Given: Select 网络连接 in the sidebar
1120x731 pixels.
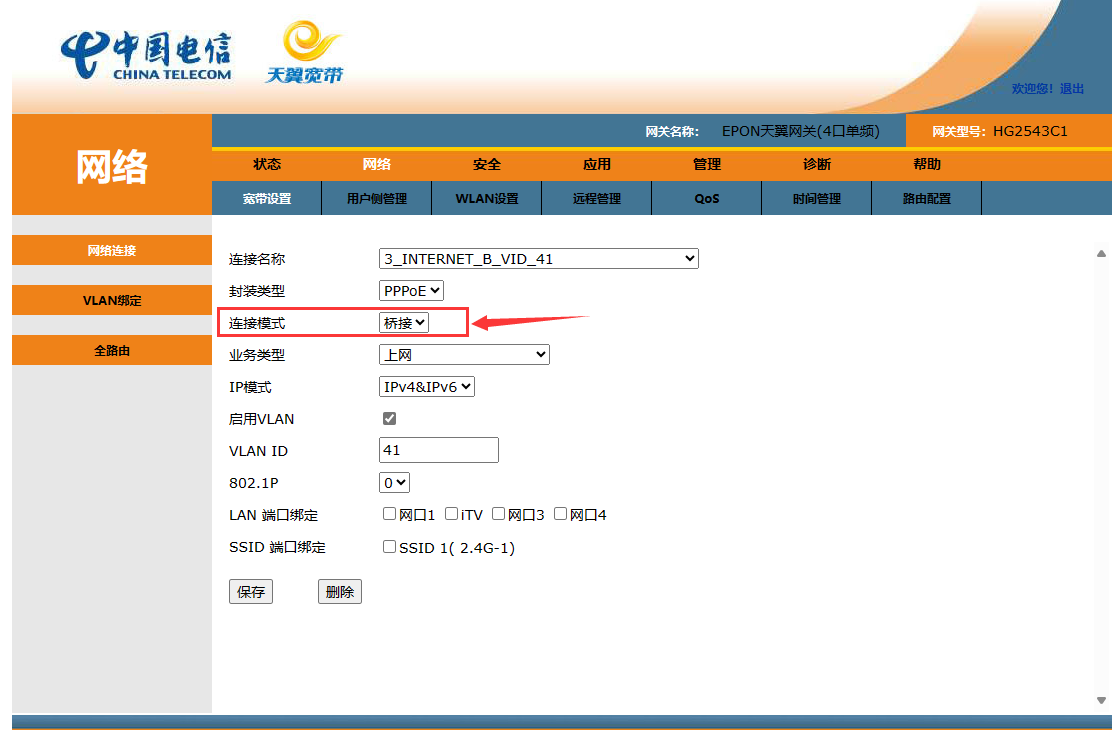Looking at the screenshot, I should pyautogui.click(x=112, y=250).
